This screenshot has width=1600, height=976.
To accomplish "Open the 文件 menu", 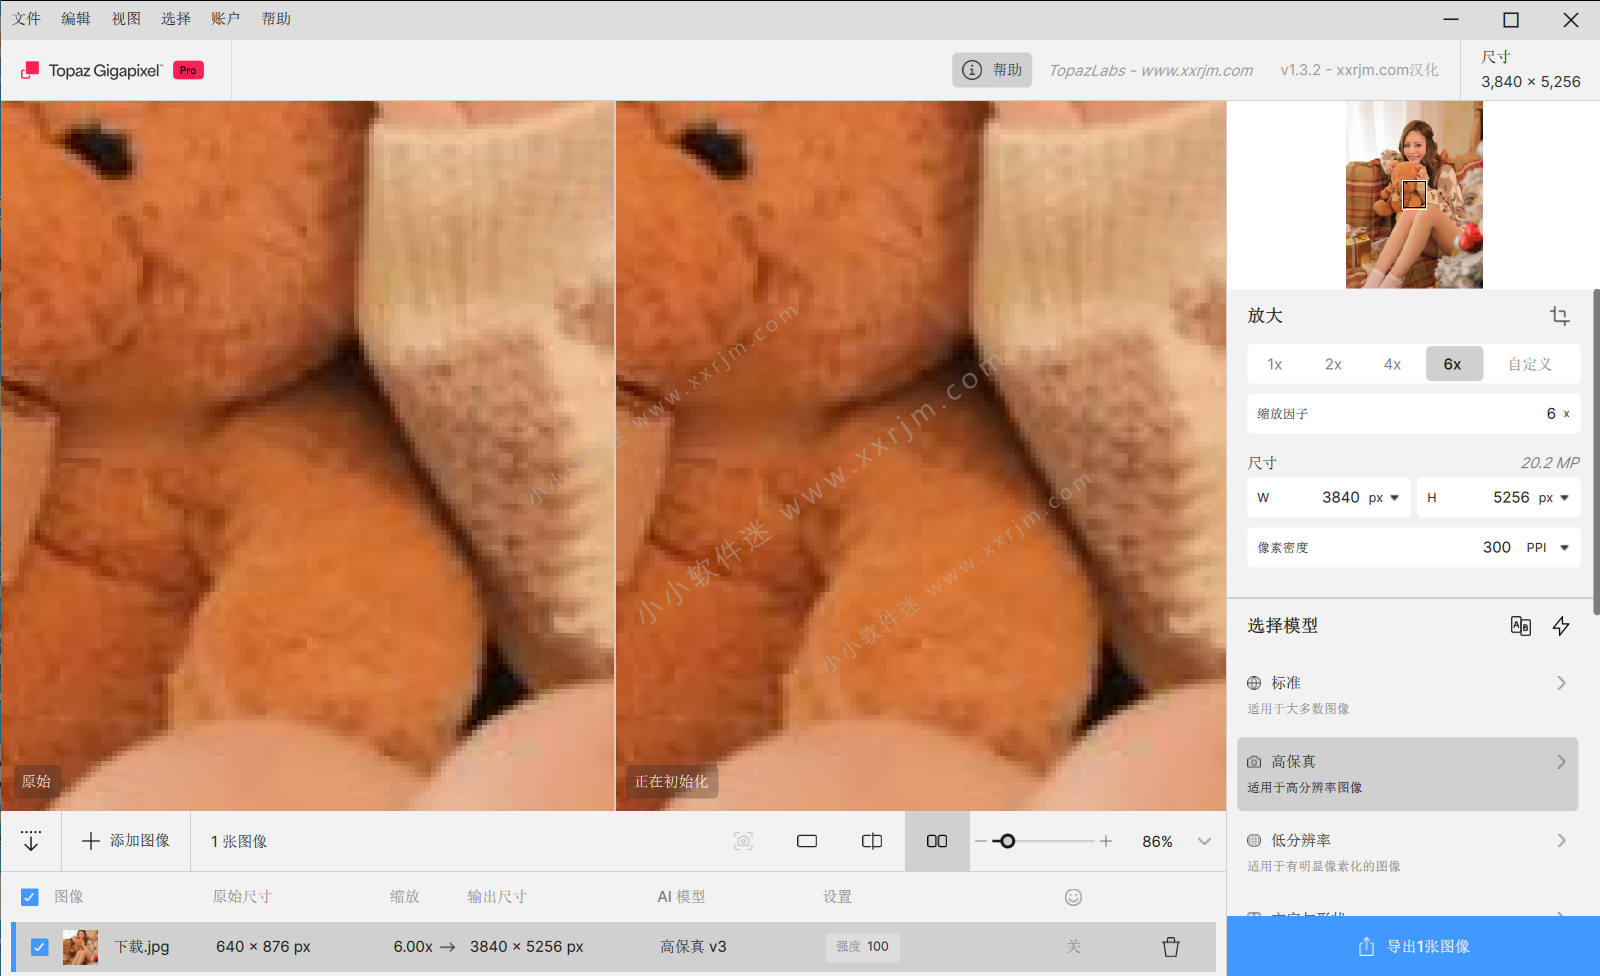I will [x=26, y=19].
